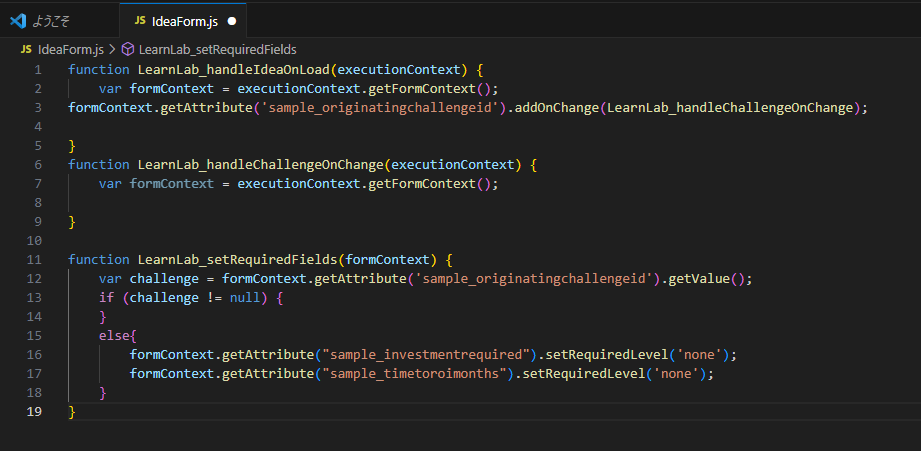This screenshot has height=451, width=921.
Task: Click the cube symbol icon in the breadcrumb
Action: pyautogui.click(x=128, y=48)
